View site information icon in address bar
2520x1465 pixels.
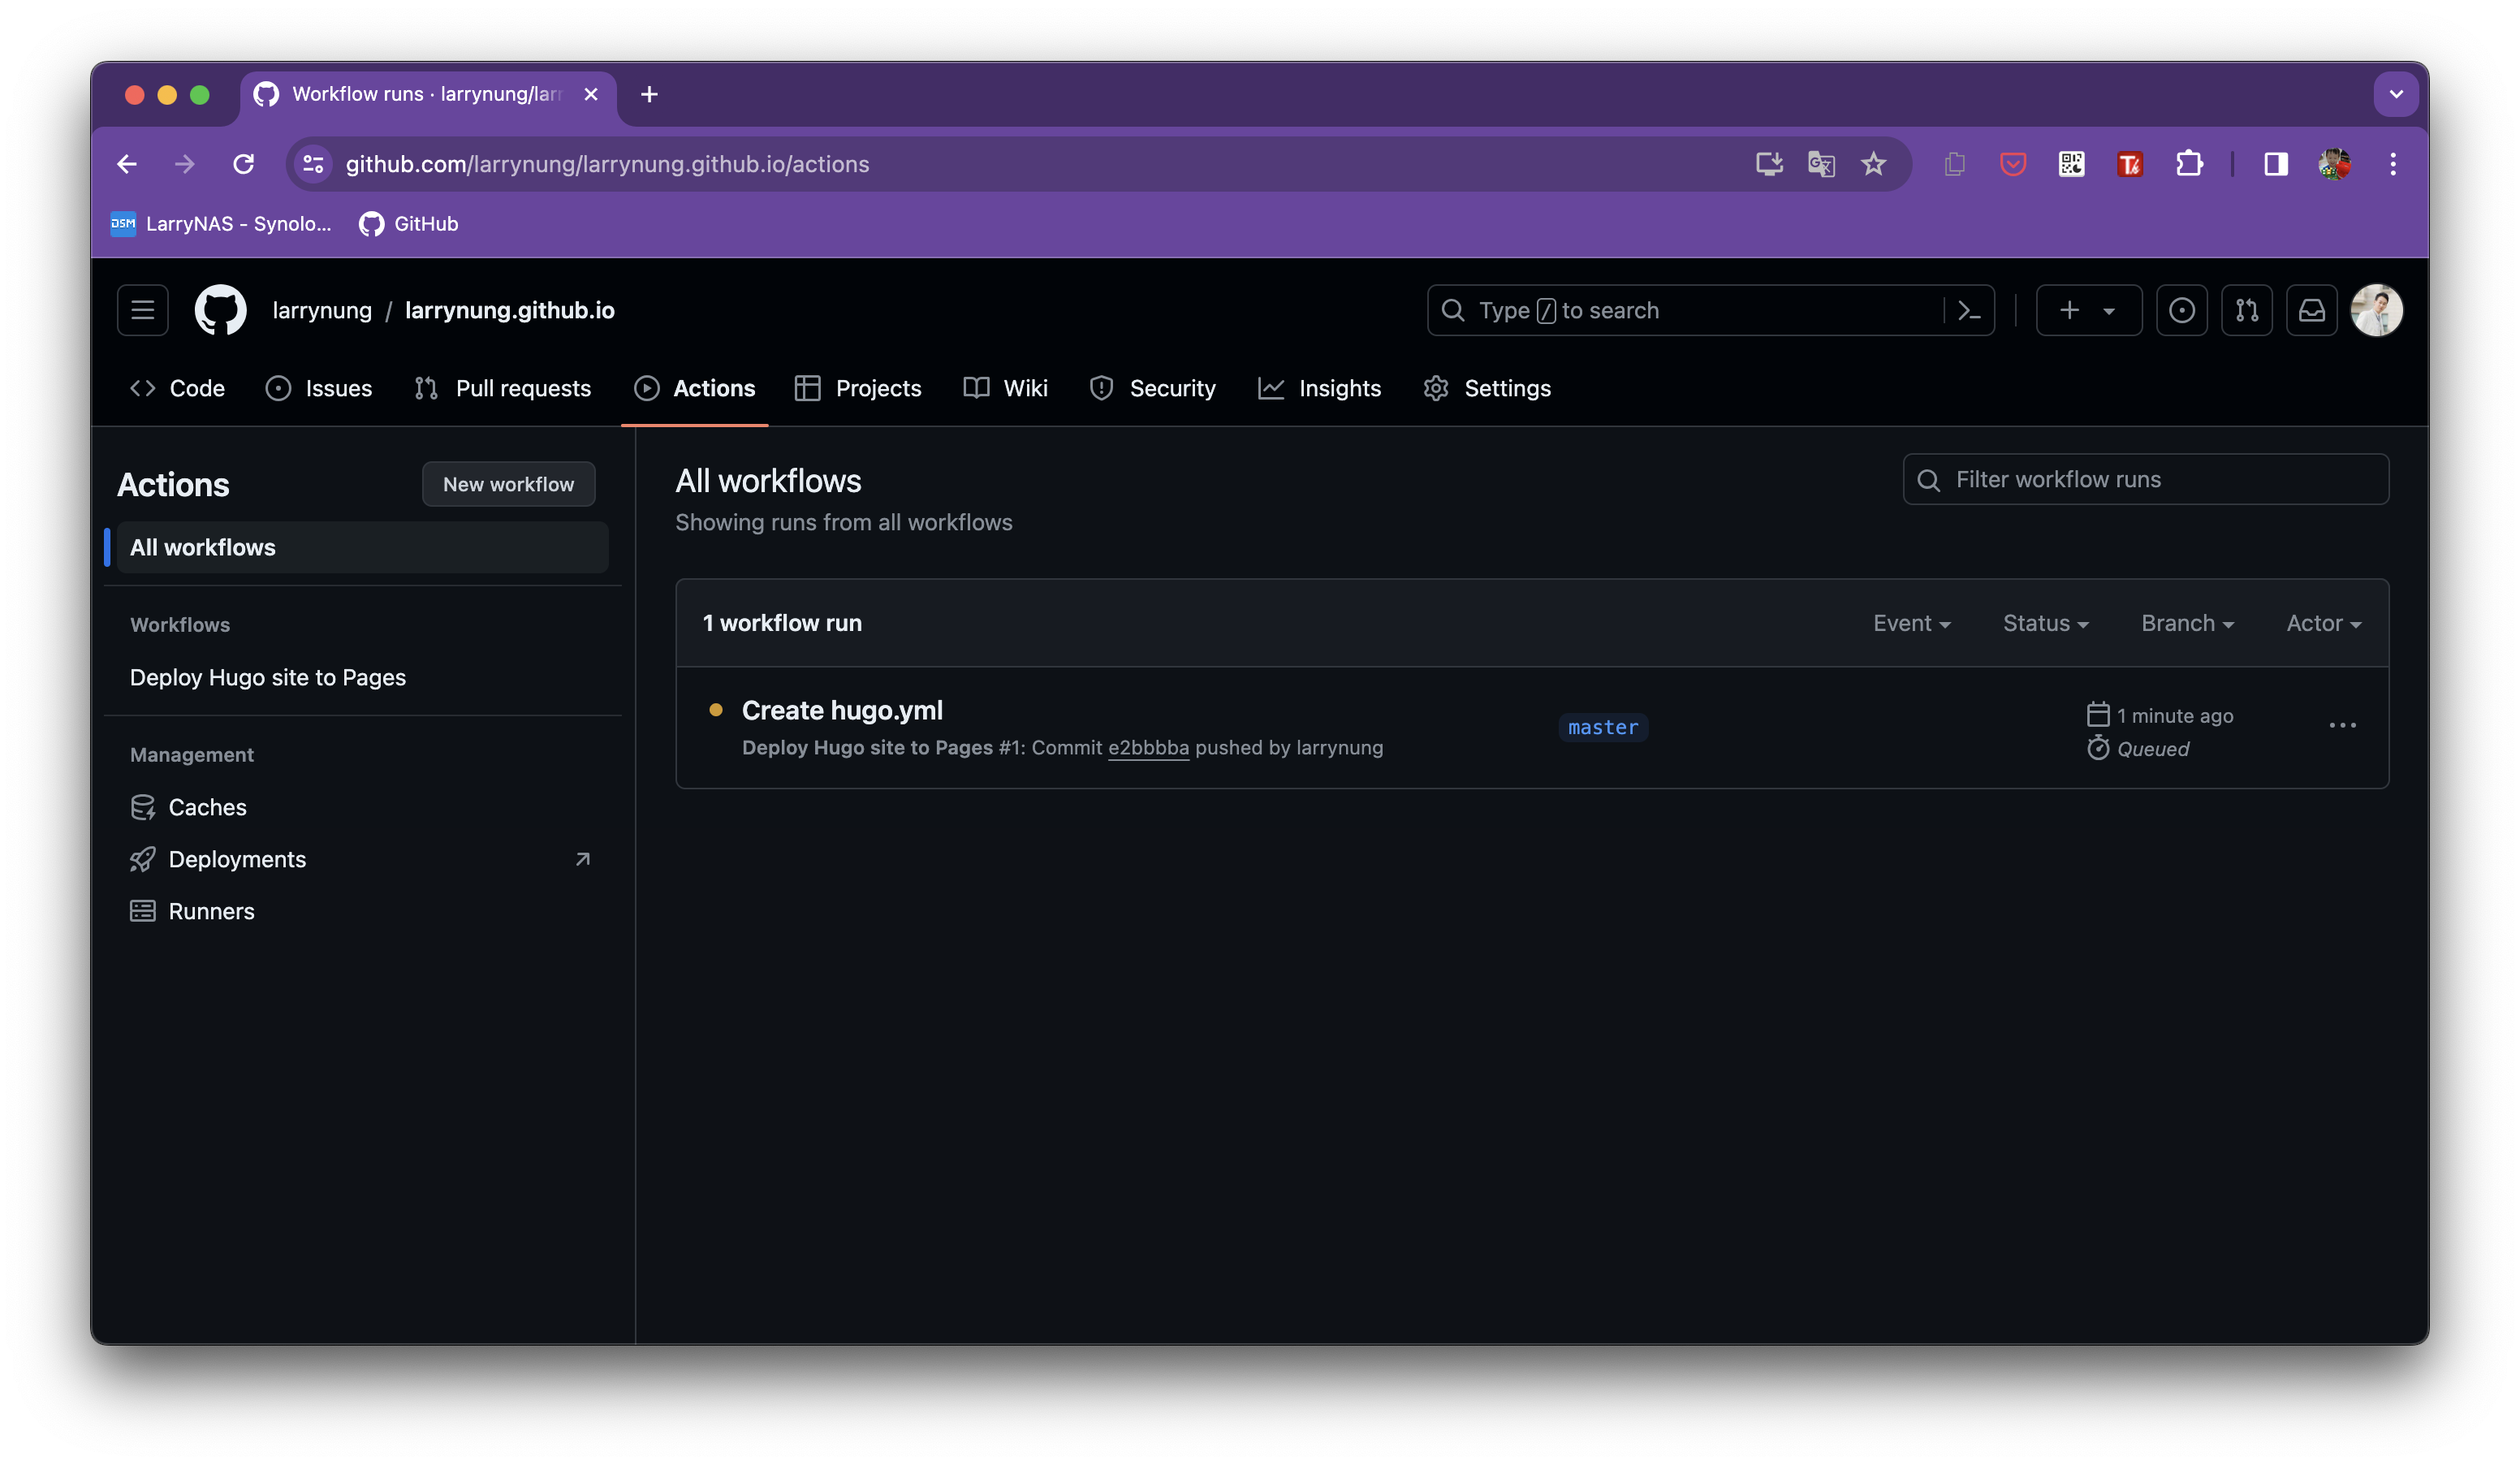(x=313, y=164)
